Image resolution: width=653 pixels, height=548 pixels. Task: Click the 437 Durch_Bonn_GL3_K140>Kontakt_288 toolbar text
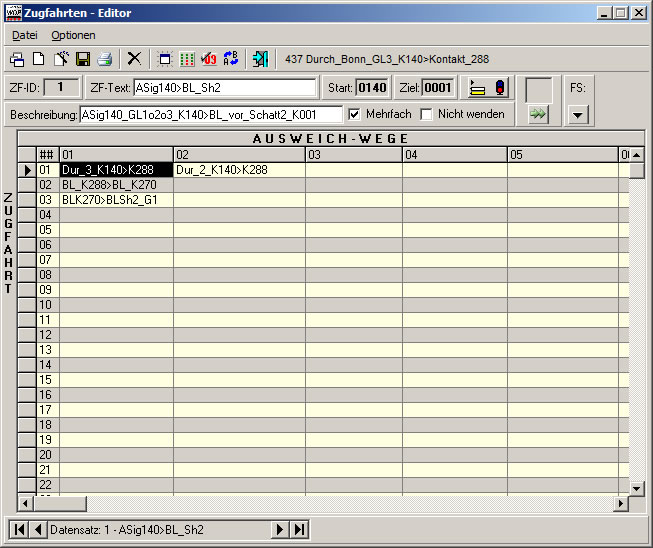click(x=387, y=59)
